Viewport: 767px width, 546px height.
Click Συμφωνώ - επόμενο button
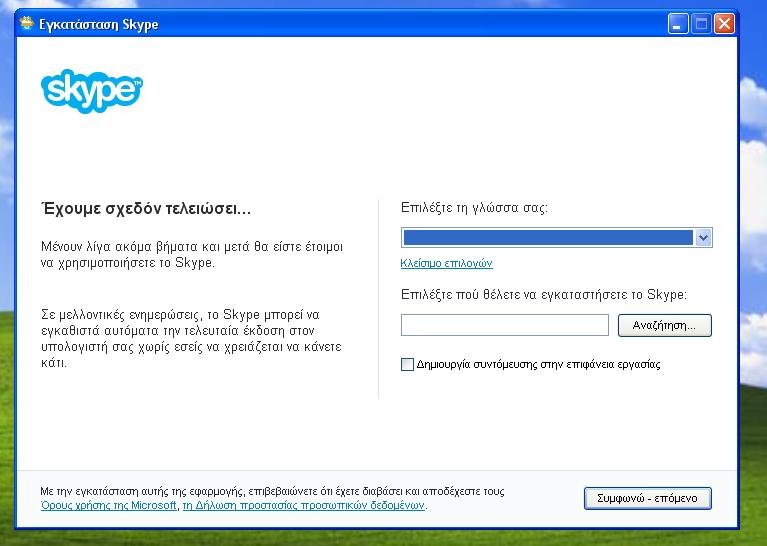click(648, 499)
